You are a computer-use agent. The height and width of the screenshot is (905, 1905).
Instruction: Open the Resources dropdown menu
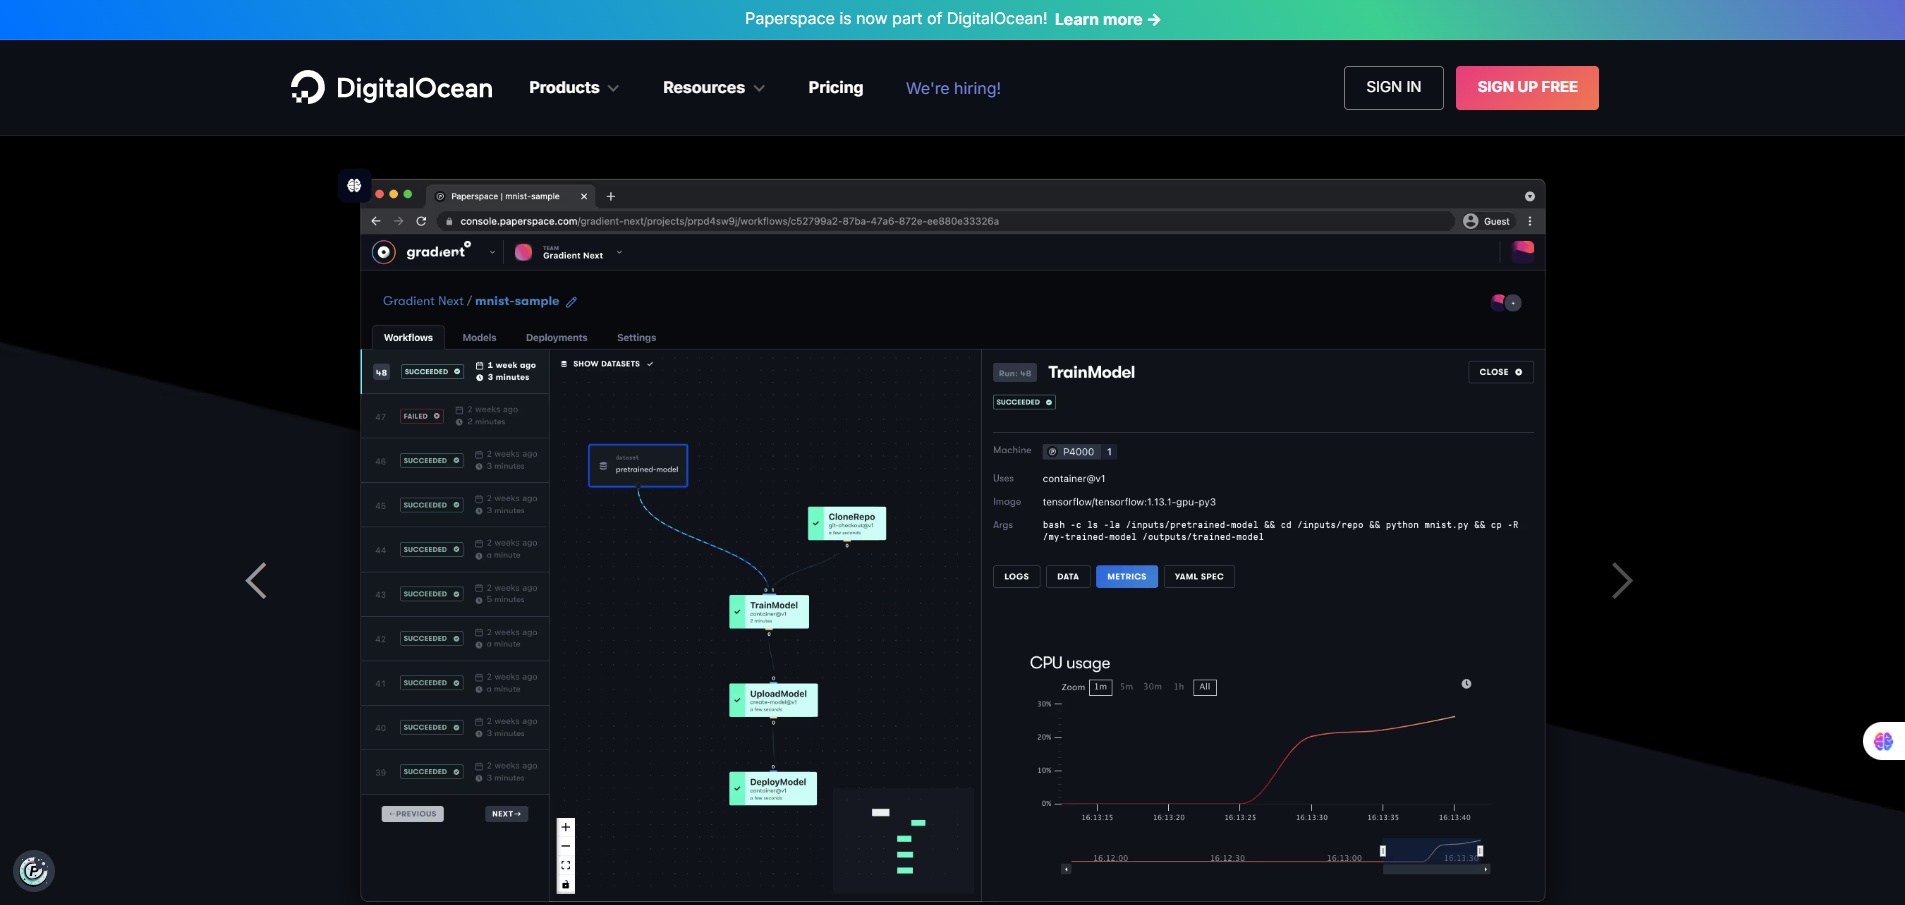click(x=714, y=88)
